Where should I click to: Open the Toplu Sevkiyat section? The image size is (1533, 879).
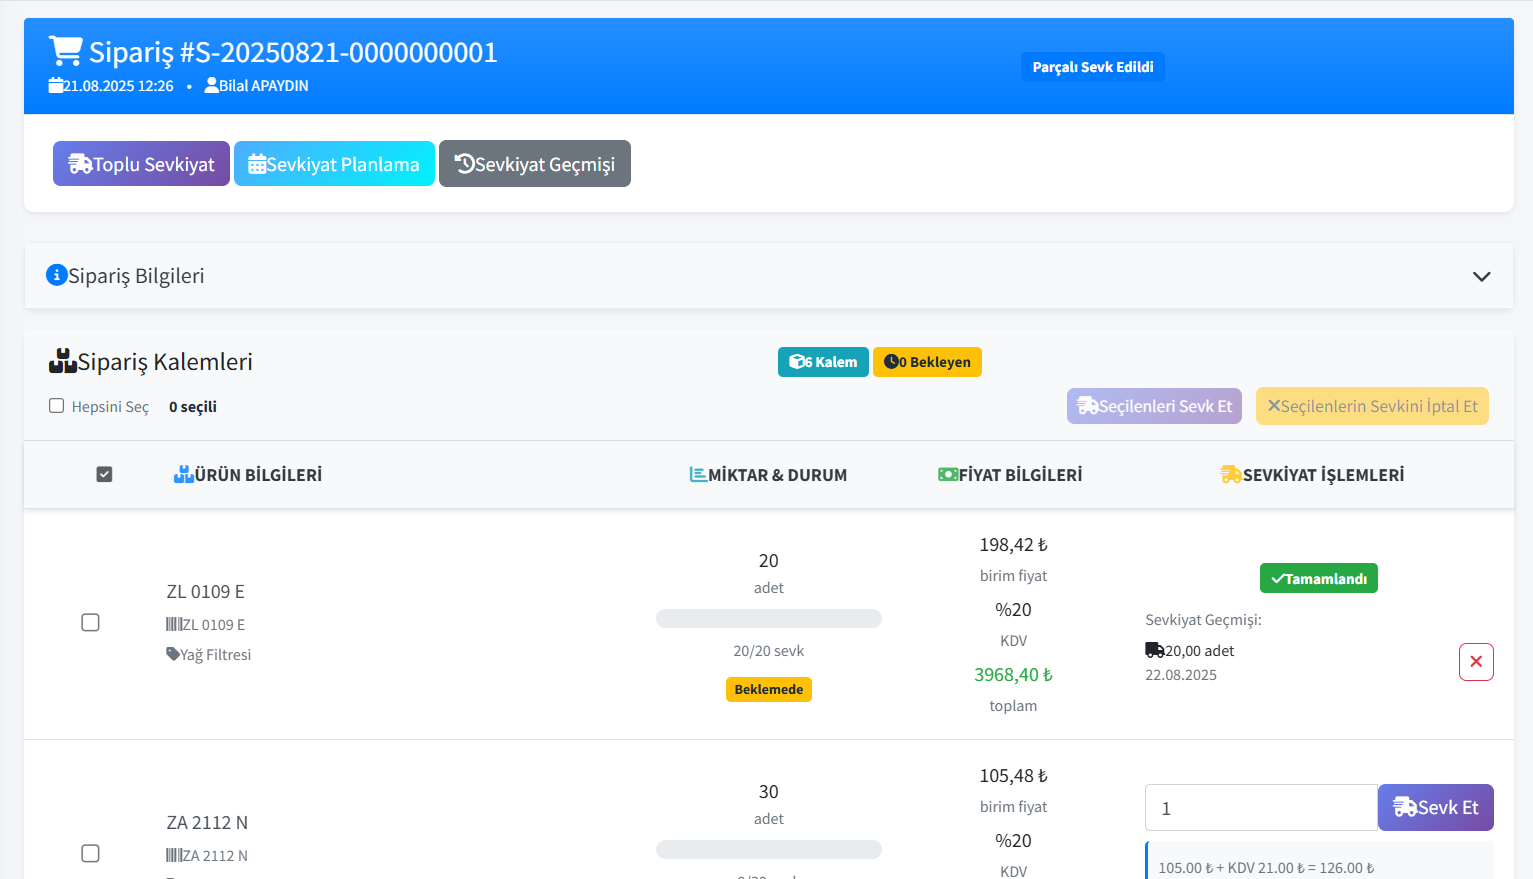tap(141, 164)
